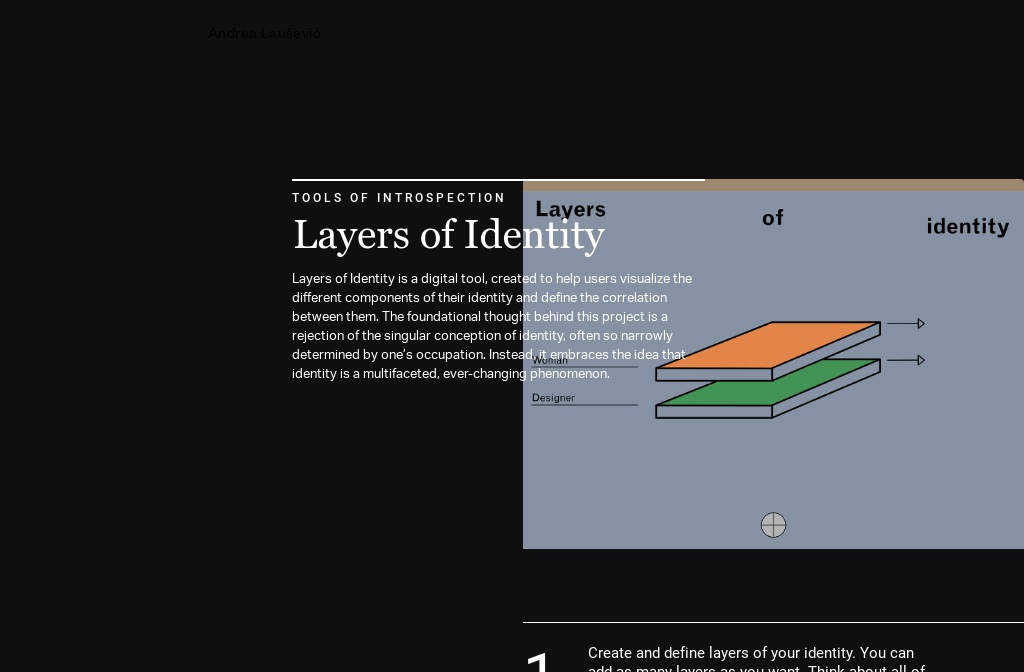Select the 'Layers of Identity' heading
This screenshot has width=1024, height=672.
click(448, 235)
